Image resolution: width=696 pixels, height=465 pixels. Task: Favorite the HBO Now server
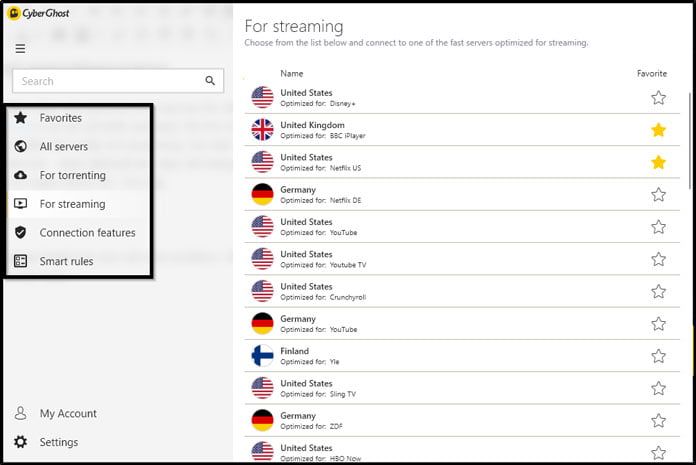coord(658,453)
